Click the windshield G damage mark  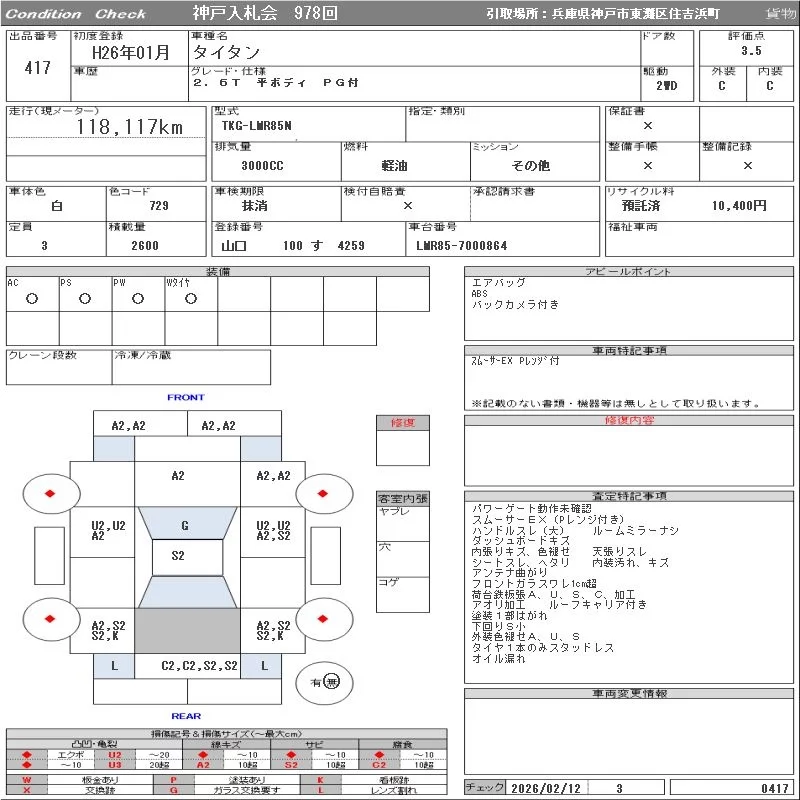[x=185, y=525]
